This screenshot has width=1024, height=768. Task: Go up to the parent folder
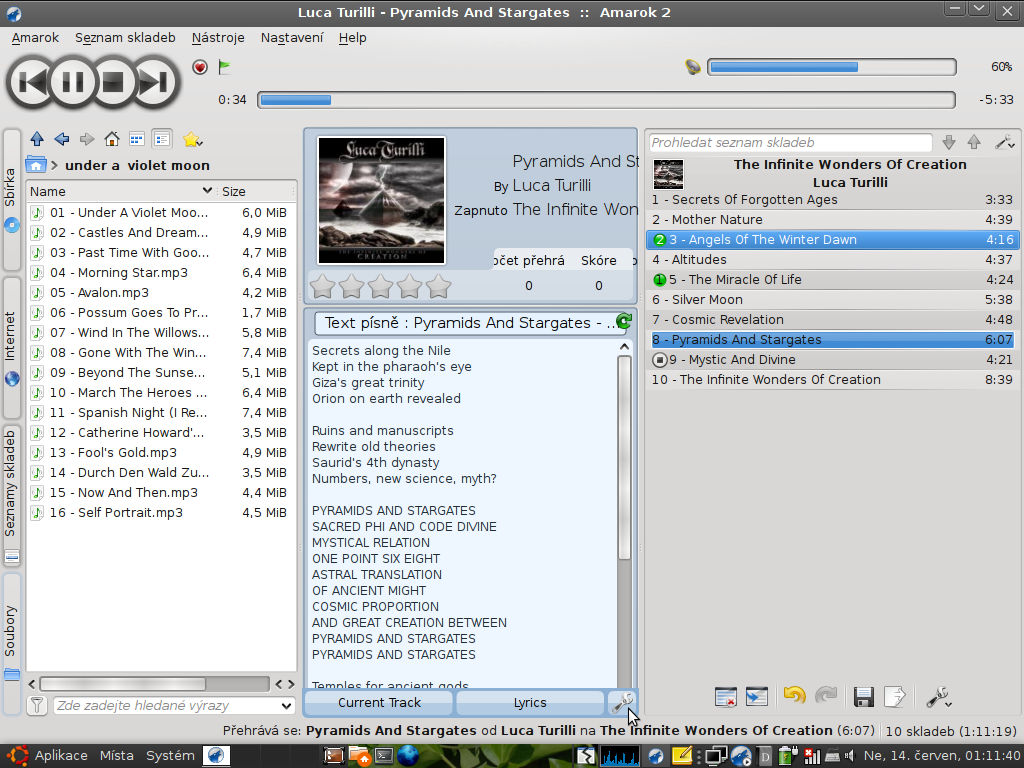(37, 139)
